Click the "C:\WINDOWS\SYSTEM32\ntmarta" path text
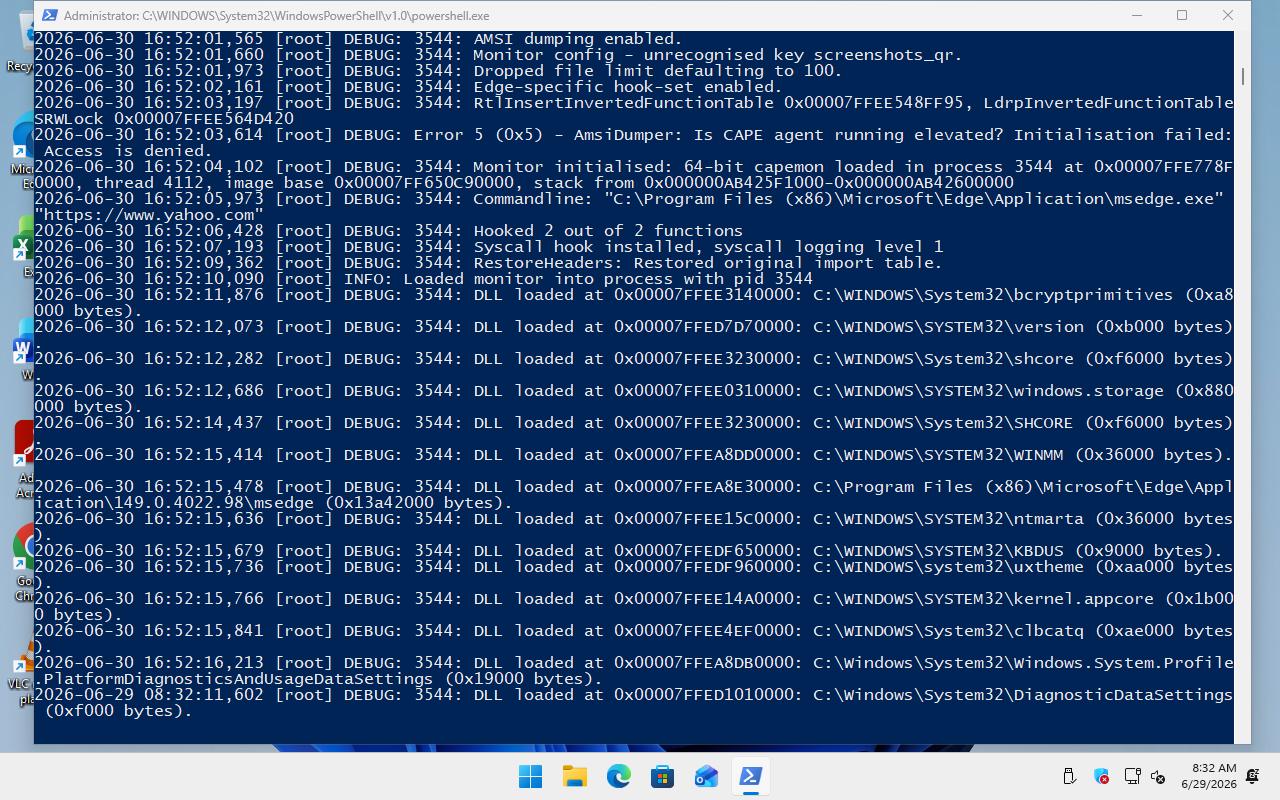The width and height of the screenshot is (1280, 800). (948, 519)
